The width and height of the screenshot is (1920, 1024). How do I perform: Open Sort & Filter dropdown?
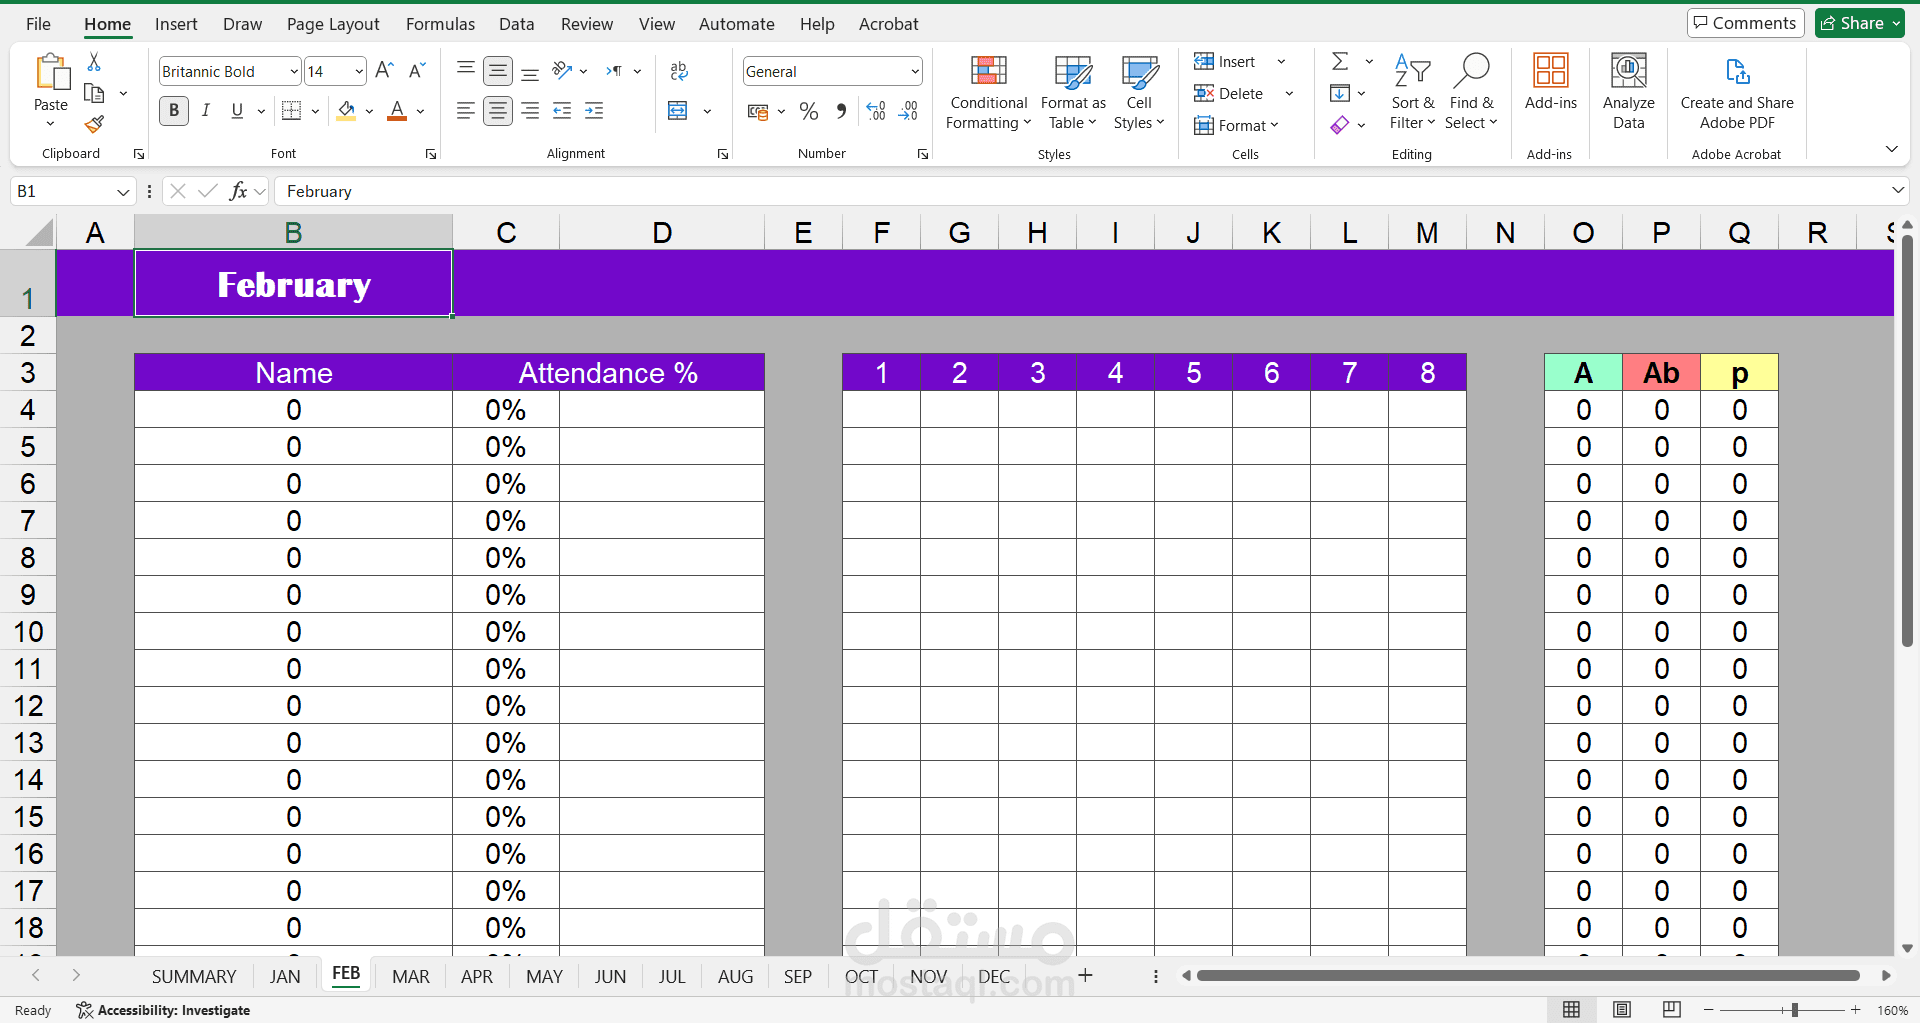1412,91
